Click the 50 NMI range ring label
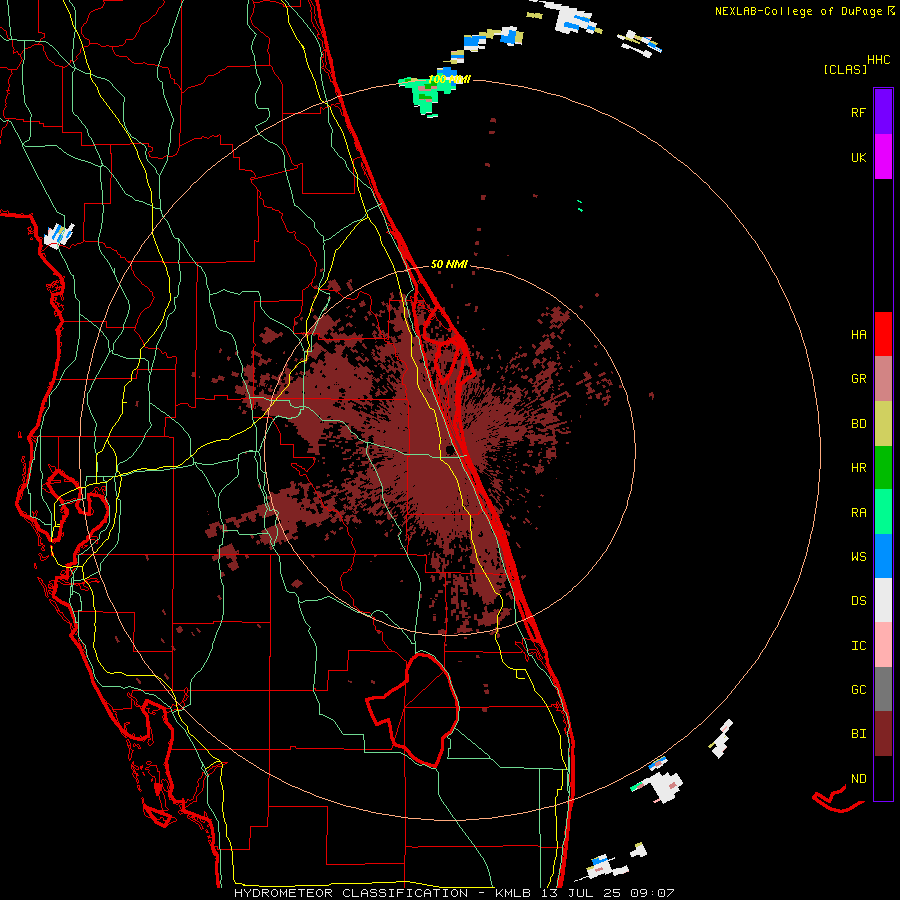 tap(449, 264)
